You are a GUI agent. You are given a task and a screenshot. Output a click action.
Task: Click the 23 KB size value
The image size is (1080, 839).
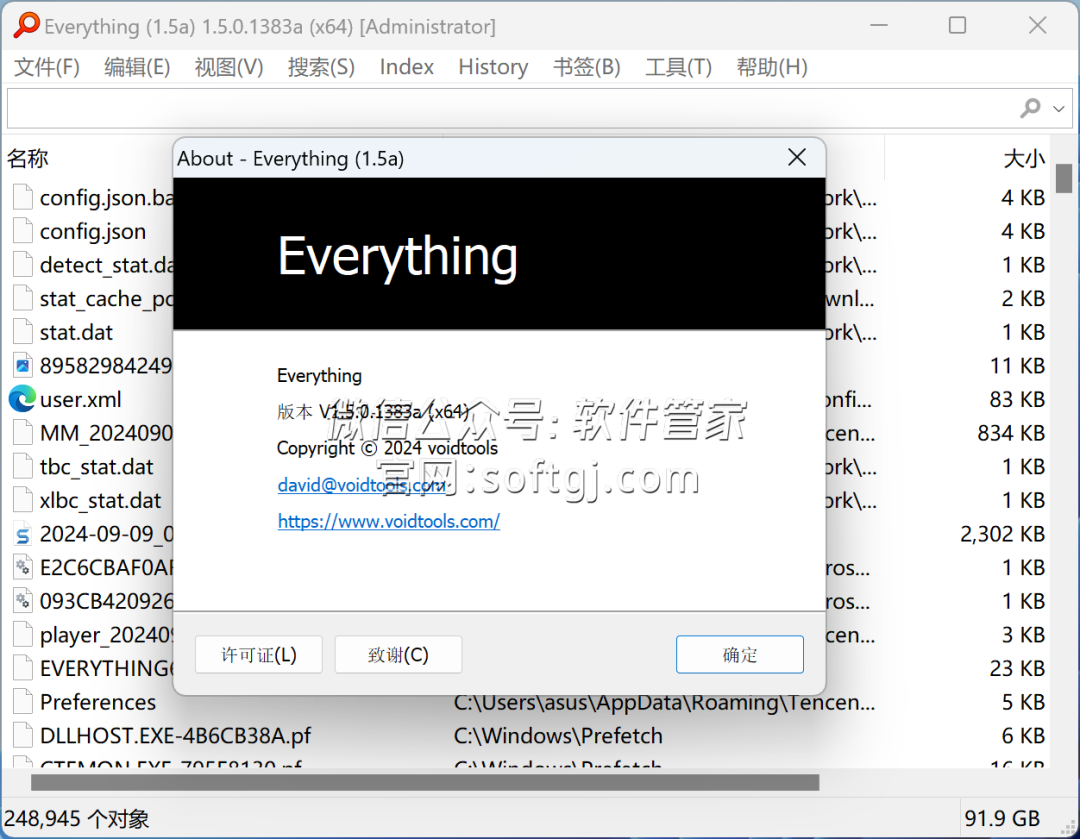(1017, 668)
